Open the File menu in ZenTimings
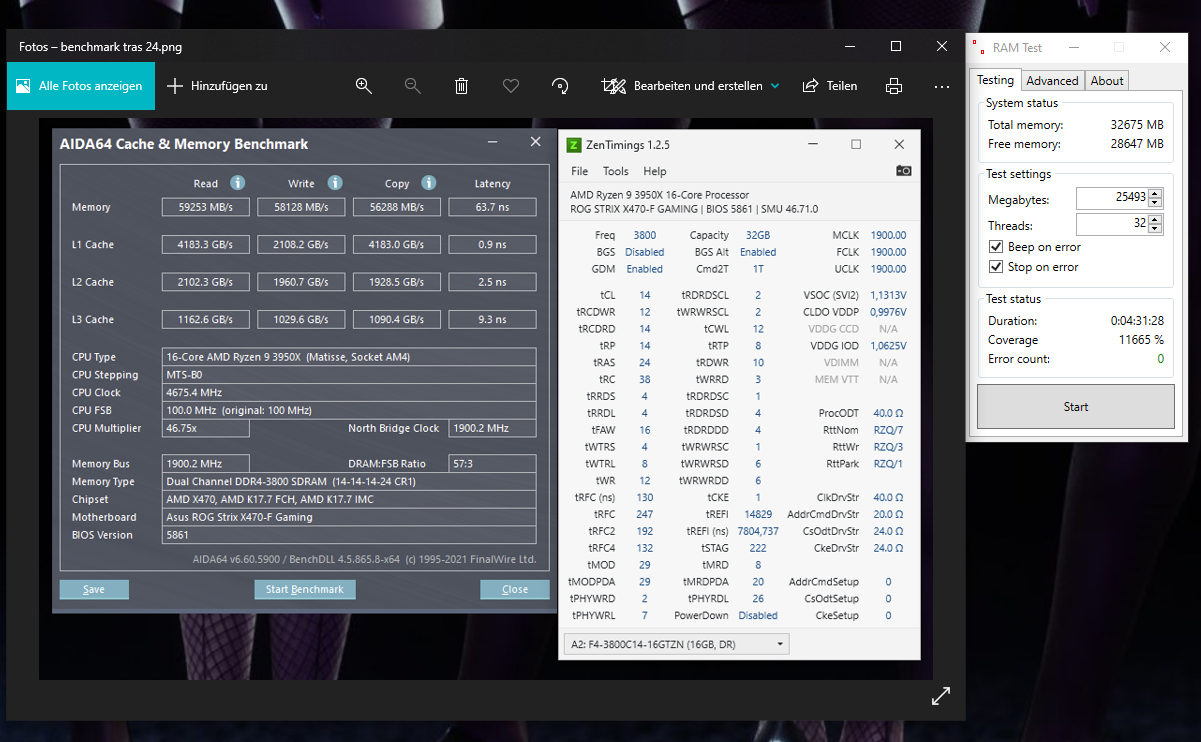Image resolution: width=1201 pixels, height=742 pixels. 579,171
